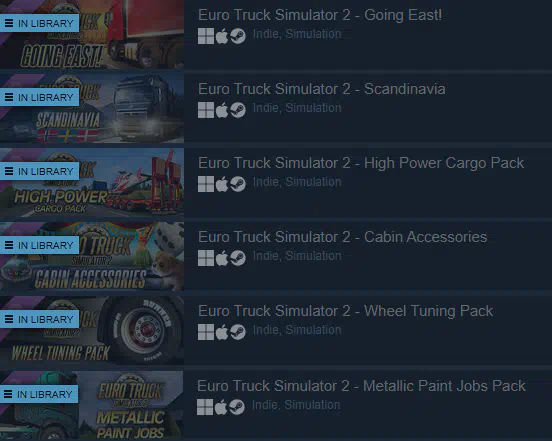Click the In Library badge on Scandinavia
This screenshot has width=552, height=441.
[39, 97]
